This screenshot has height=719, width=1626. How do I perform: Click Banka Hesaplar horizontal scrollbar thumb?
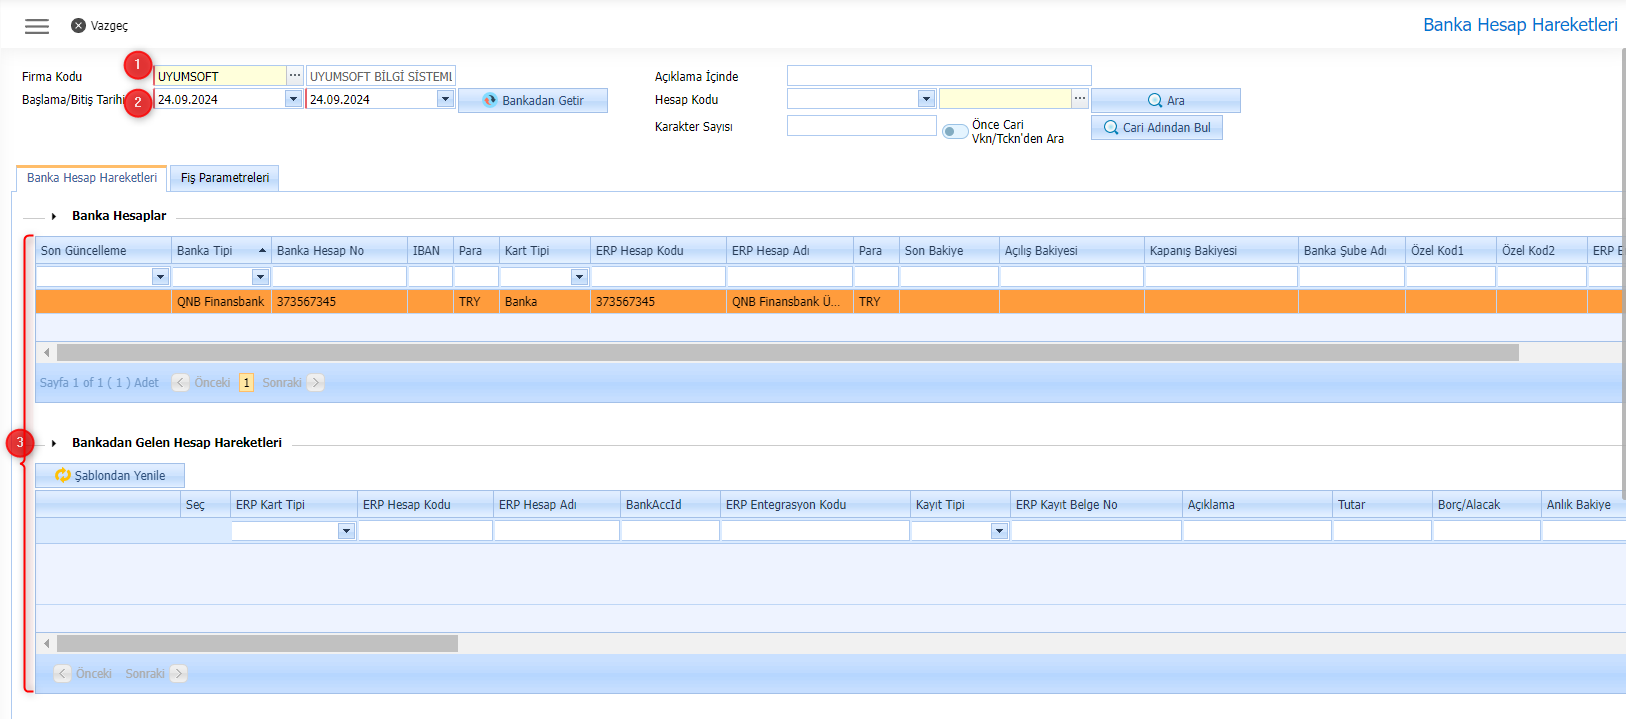[788, 353]
